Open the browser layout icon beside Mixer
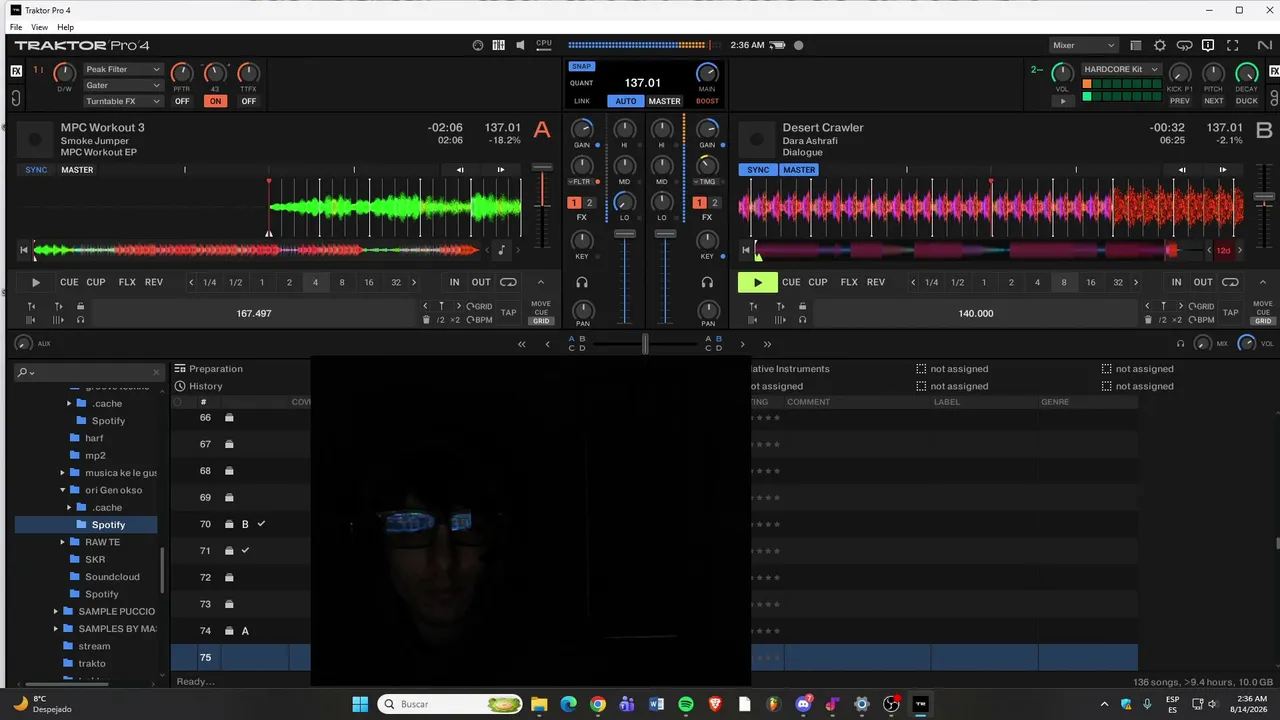The image size is (1280, 720). (x=1136, y=45)
